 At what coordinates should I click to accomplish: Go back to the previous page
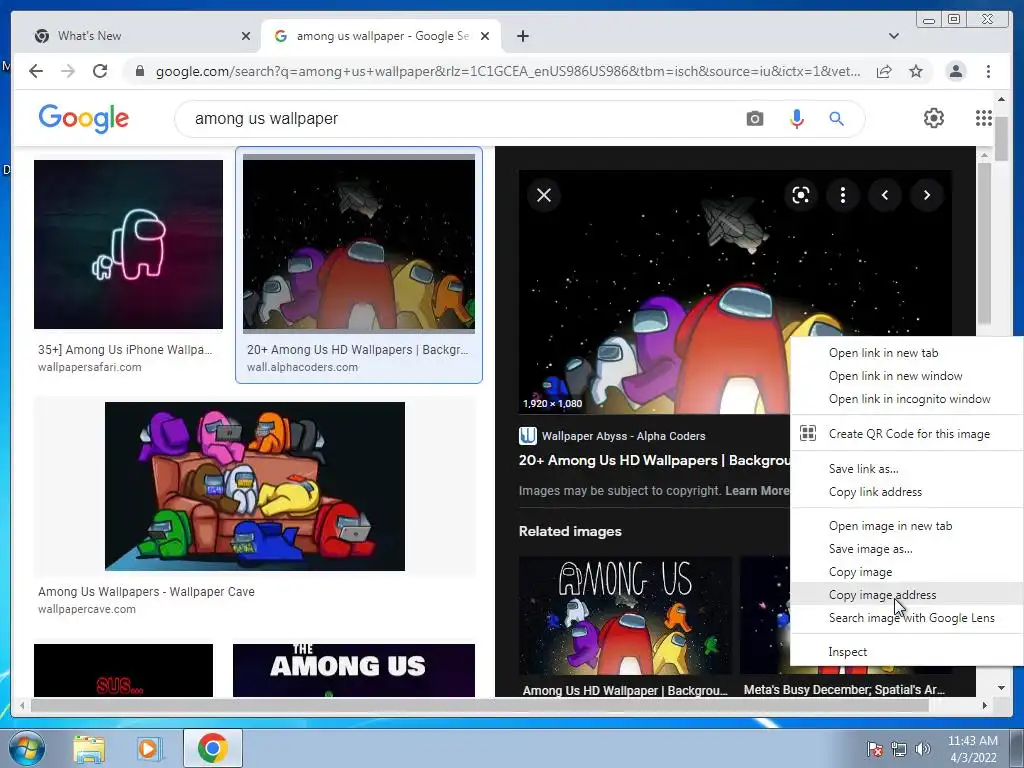[36, 71]
